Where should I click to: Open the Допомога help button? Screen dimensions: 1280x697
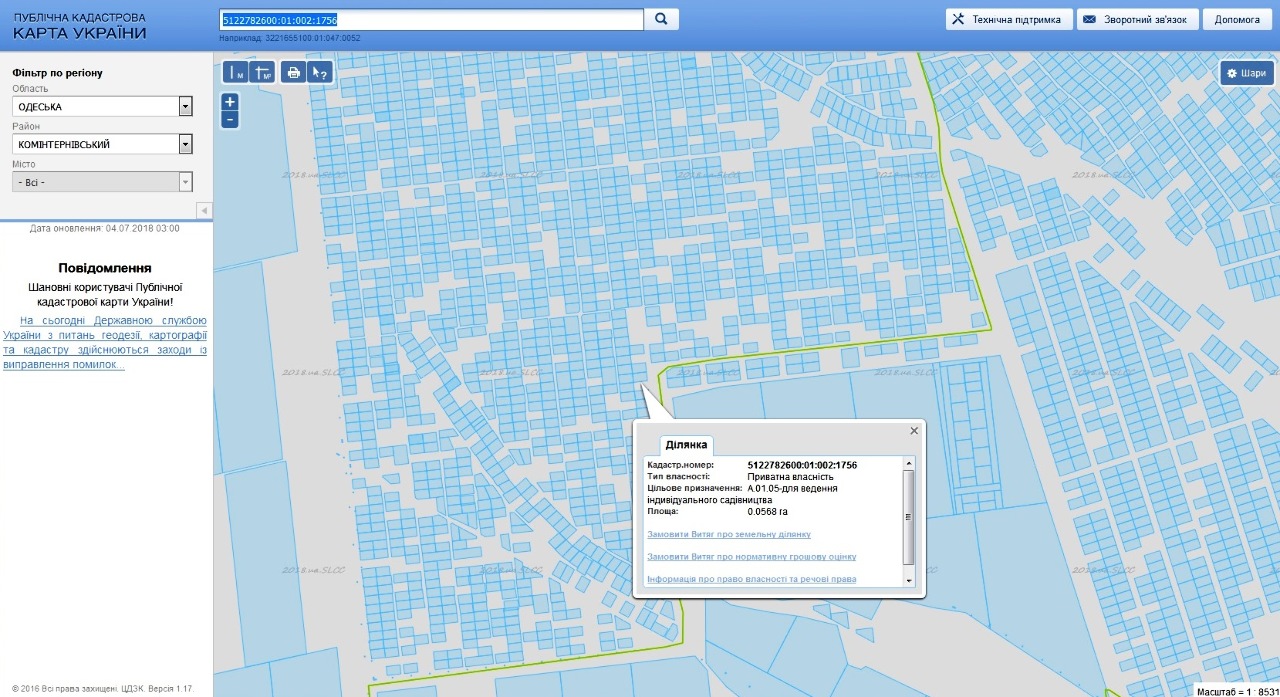pos(1237,19)
